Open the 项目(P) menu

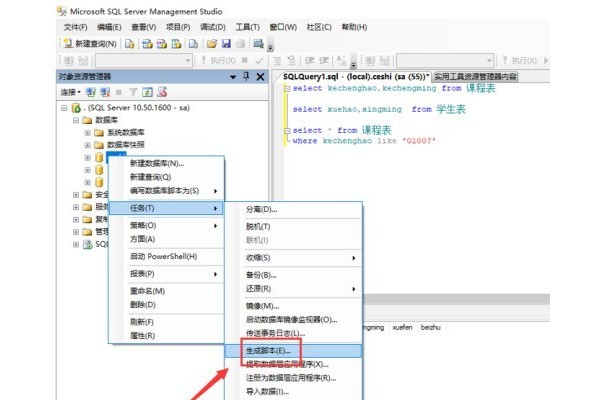point(178,27)
